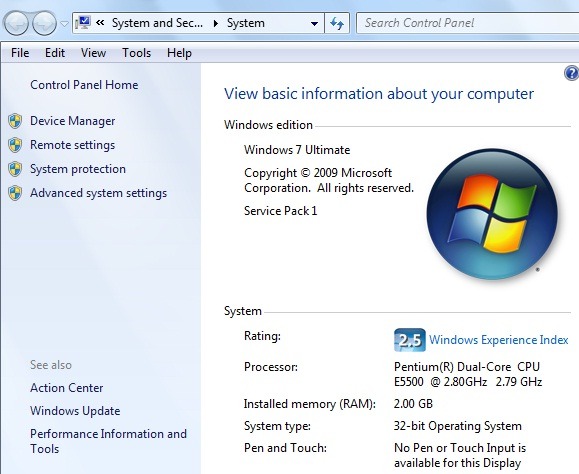The width and height of the screenshot is (579, 474).
Task: Open Performance Information and Tools link
Action: tap(108, 441)
